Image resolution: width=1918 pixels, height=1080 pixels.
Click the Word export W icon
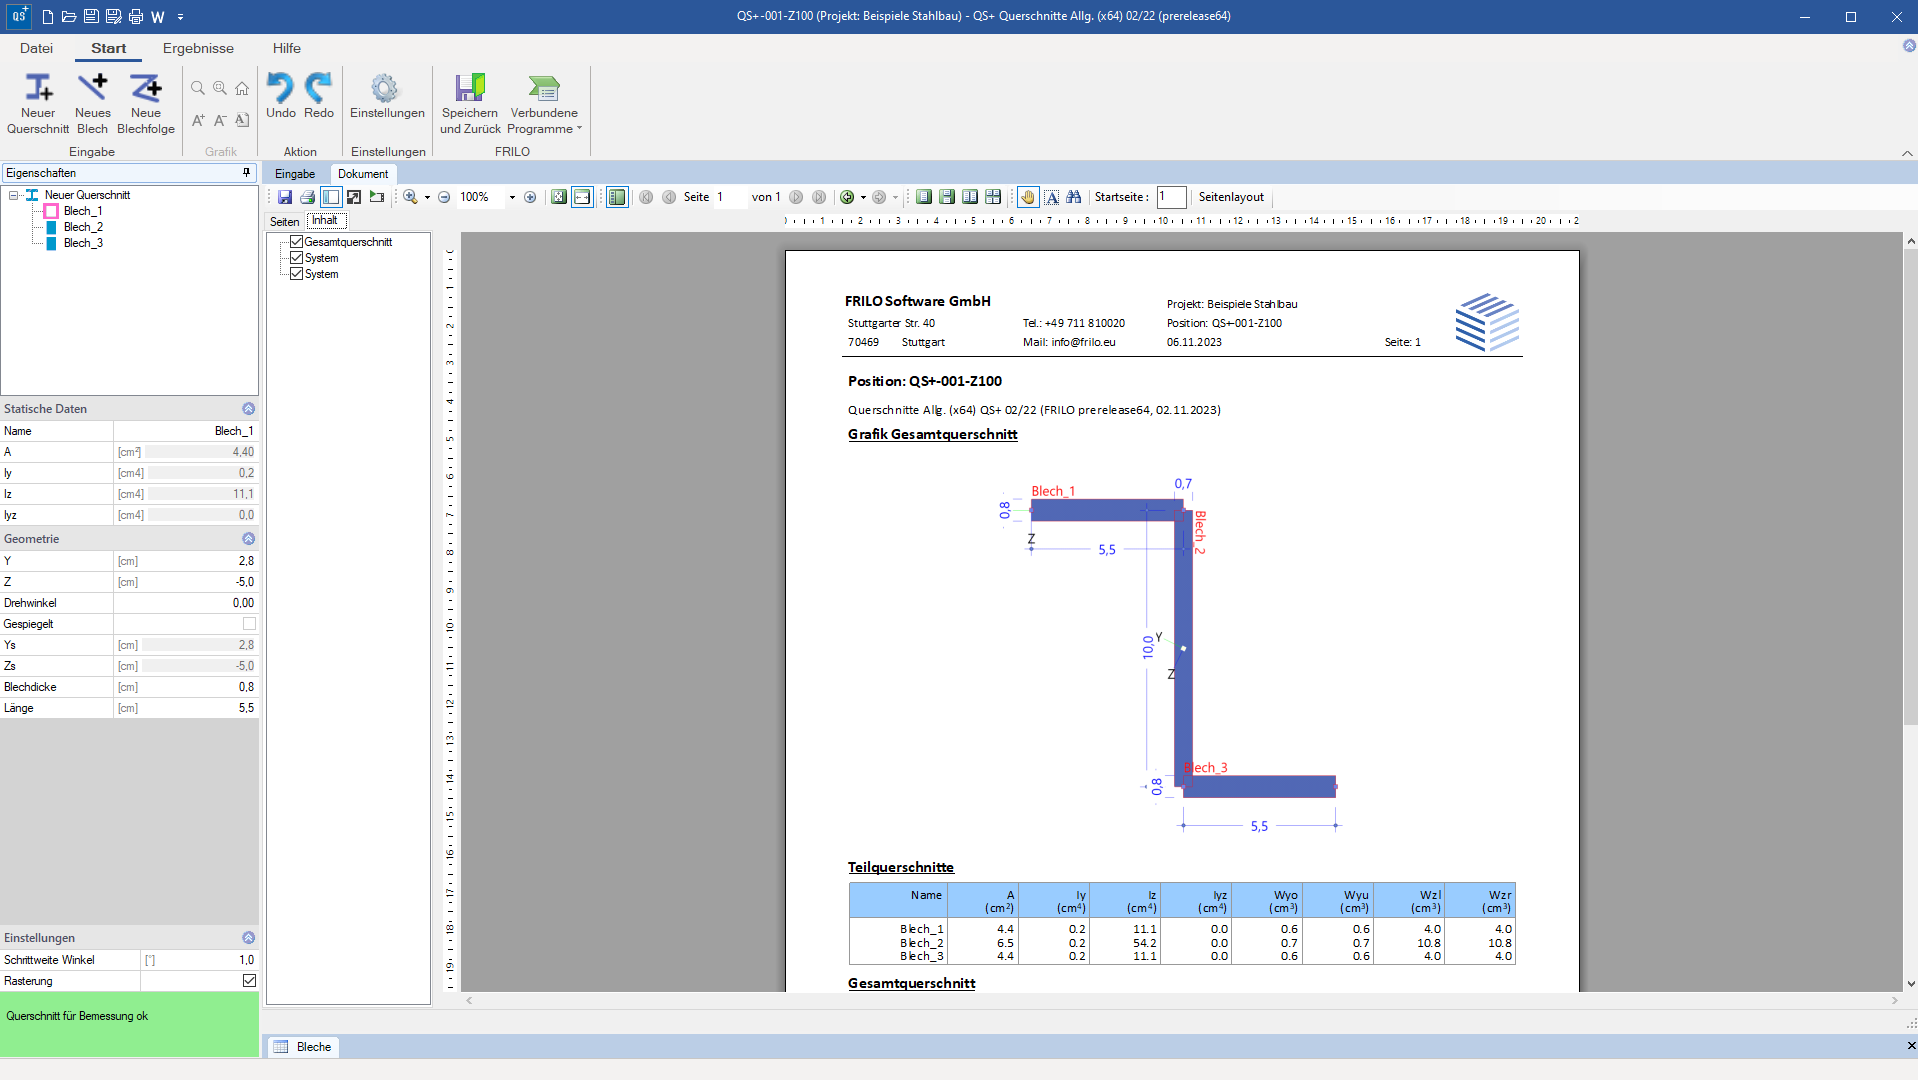pos(158,17)
